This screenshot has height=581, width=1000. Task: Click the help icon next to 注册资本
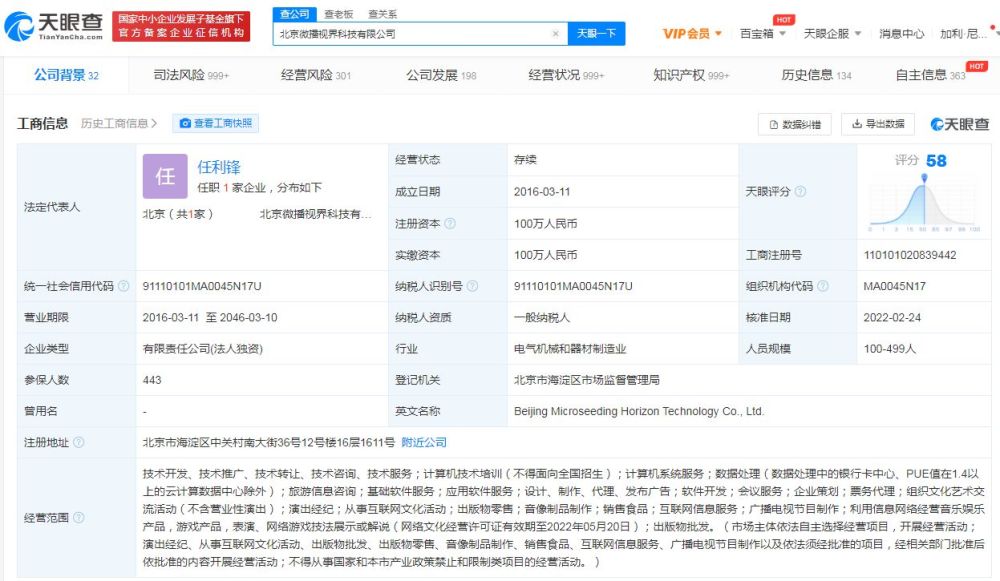[x=450, y=223]
